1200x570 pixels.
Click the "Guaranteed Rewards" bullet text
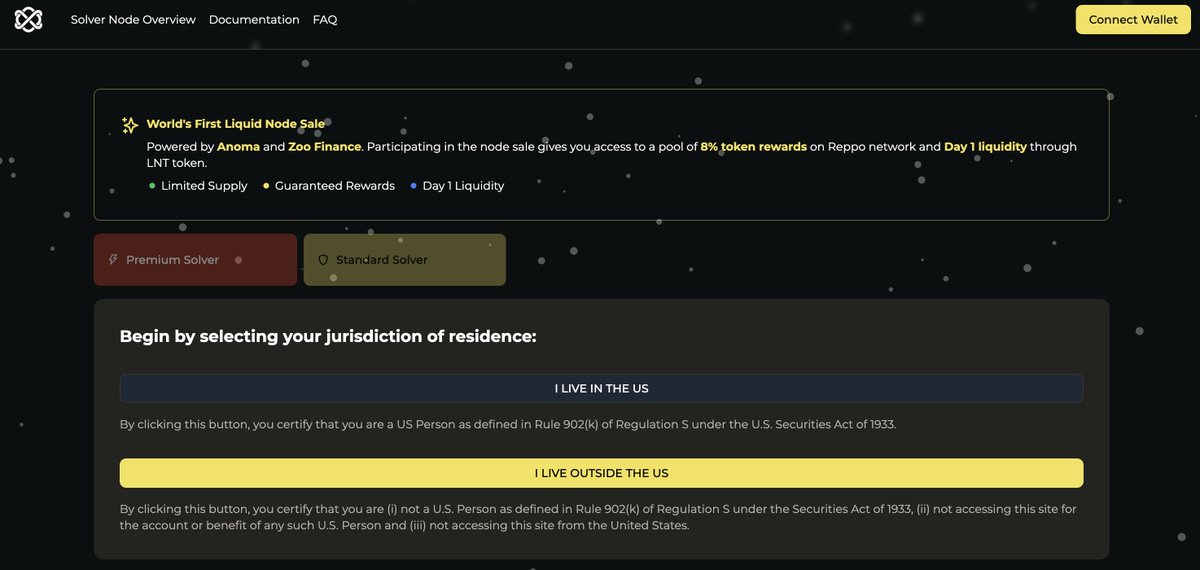click(335, 186)
